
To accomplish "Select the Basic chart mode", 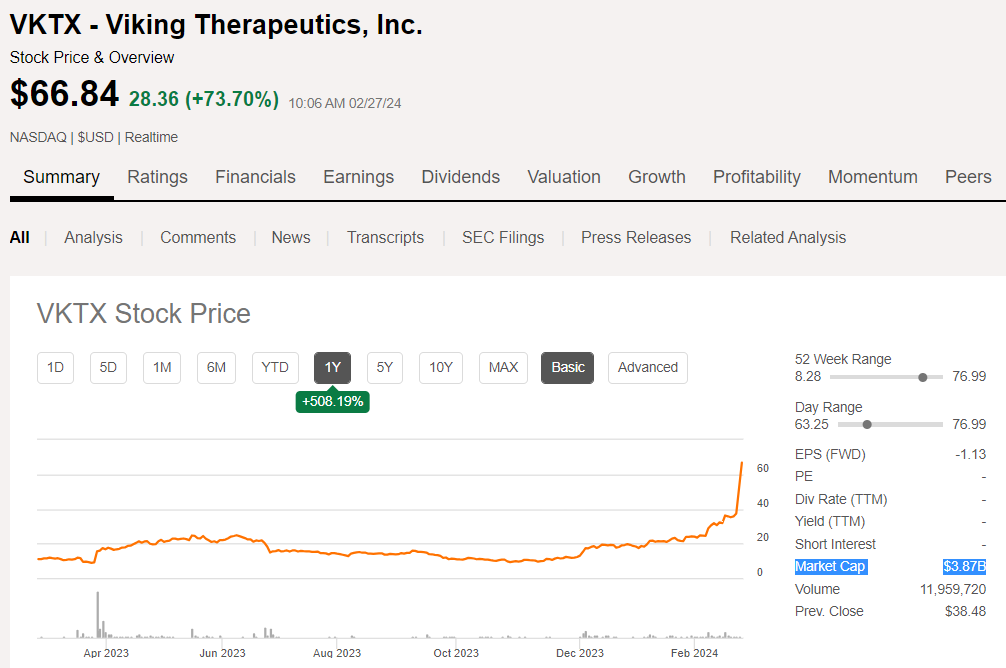I will click(x=568, y=367).
